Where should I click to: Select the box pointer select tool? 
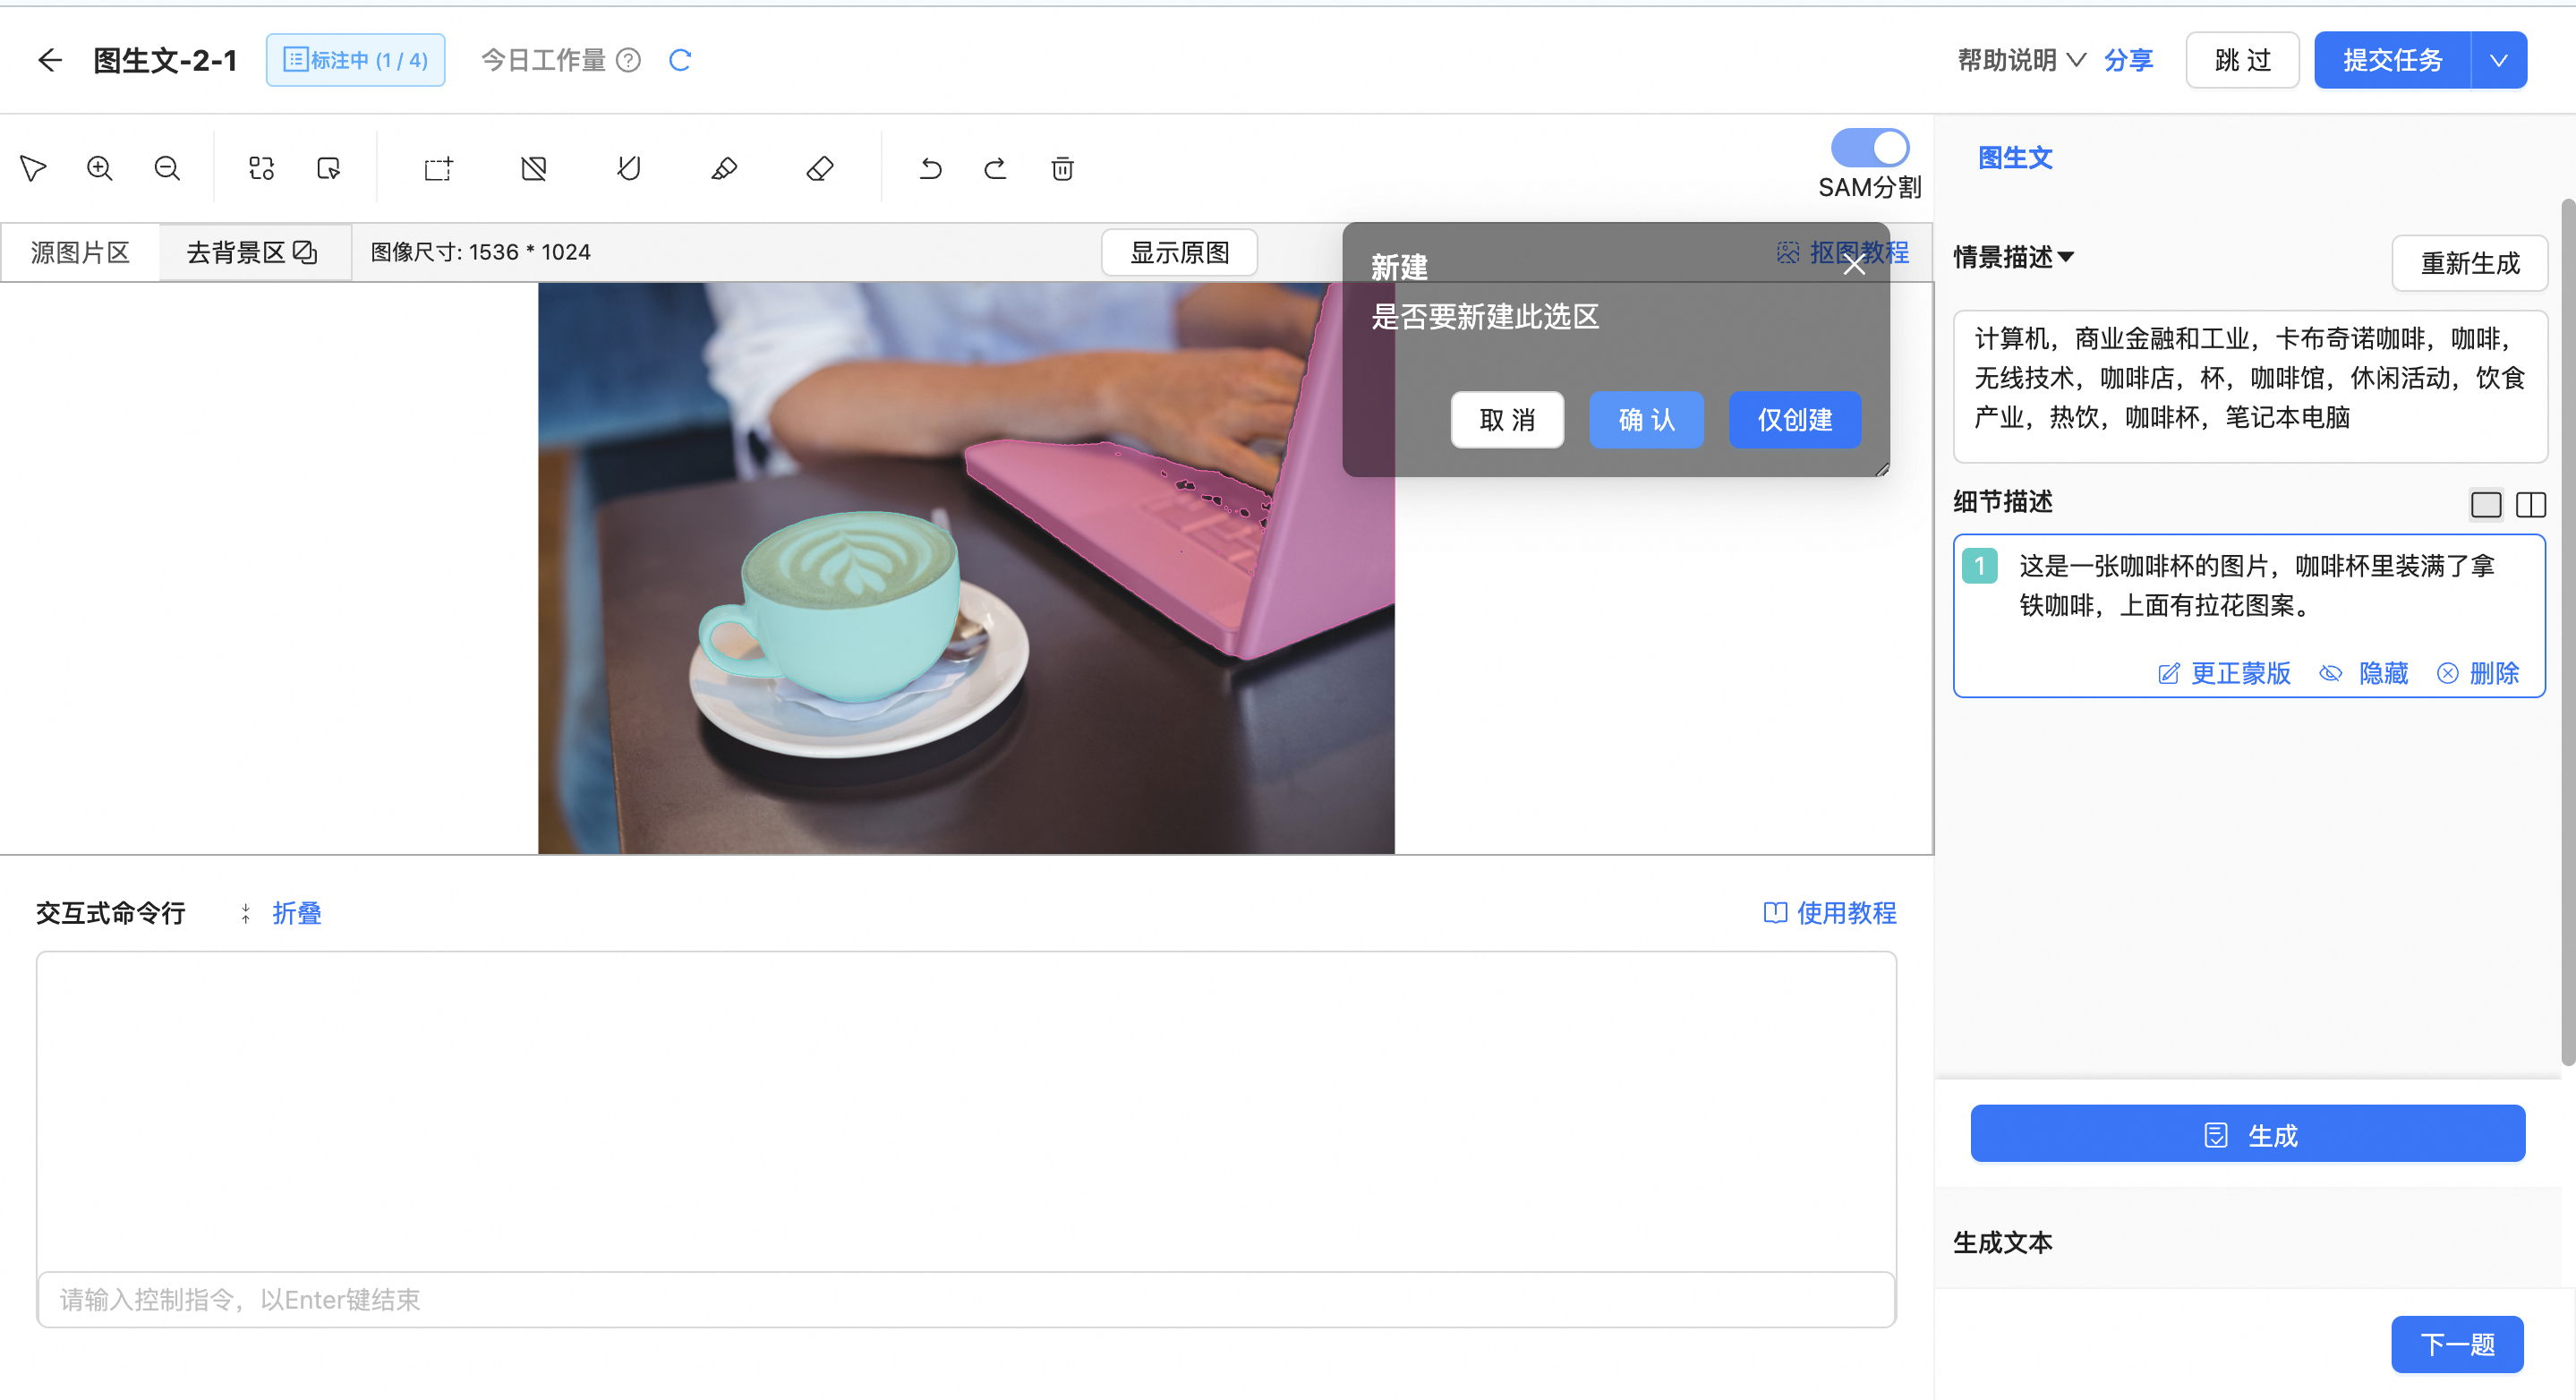pyautogui.click(x=329, y=168)
